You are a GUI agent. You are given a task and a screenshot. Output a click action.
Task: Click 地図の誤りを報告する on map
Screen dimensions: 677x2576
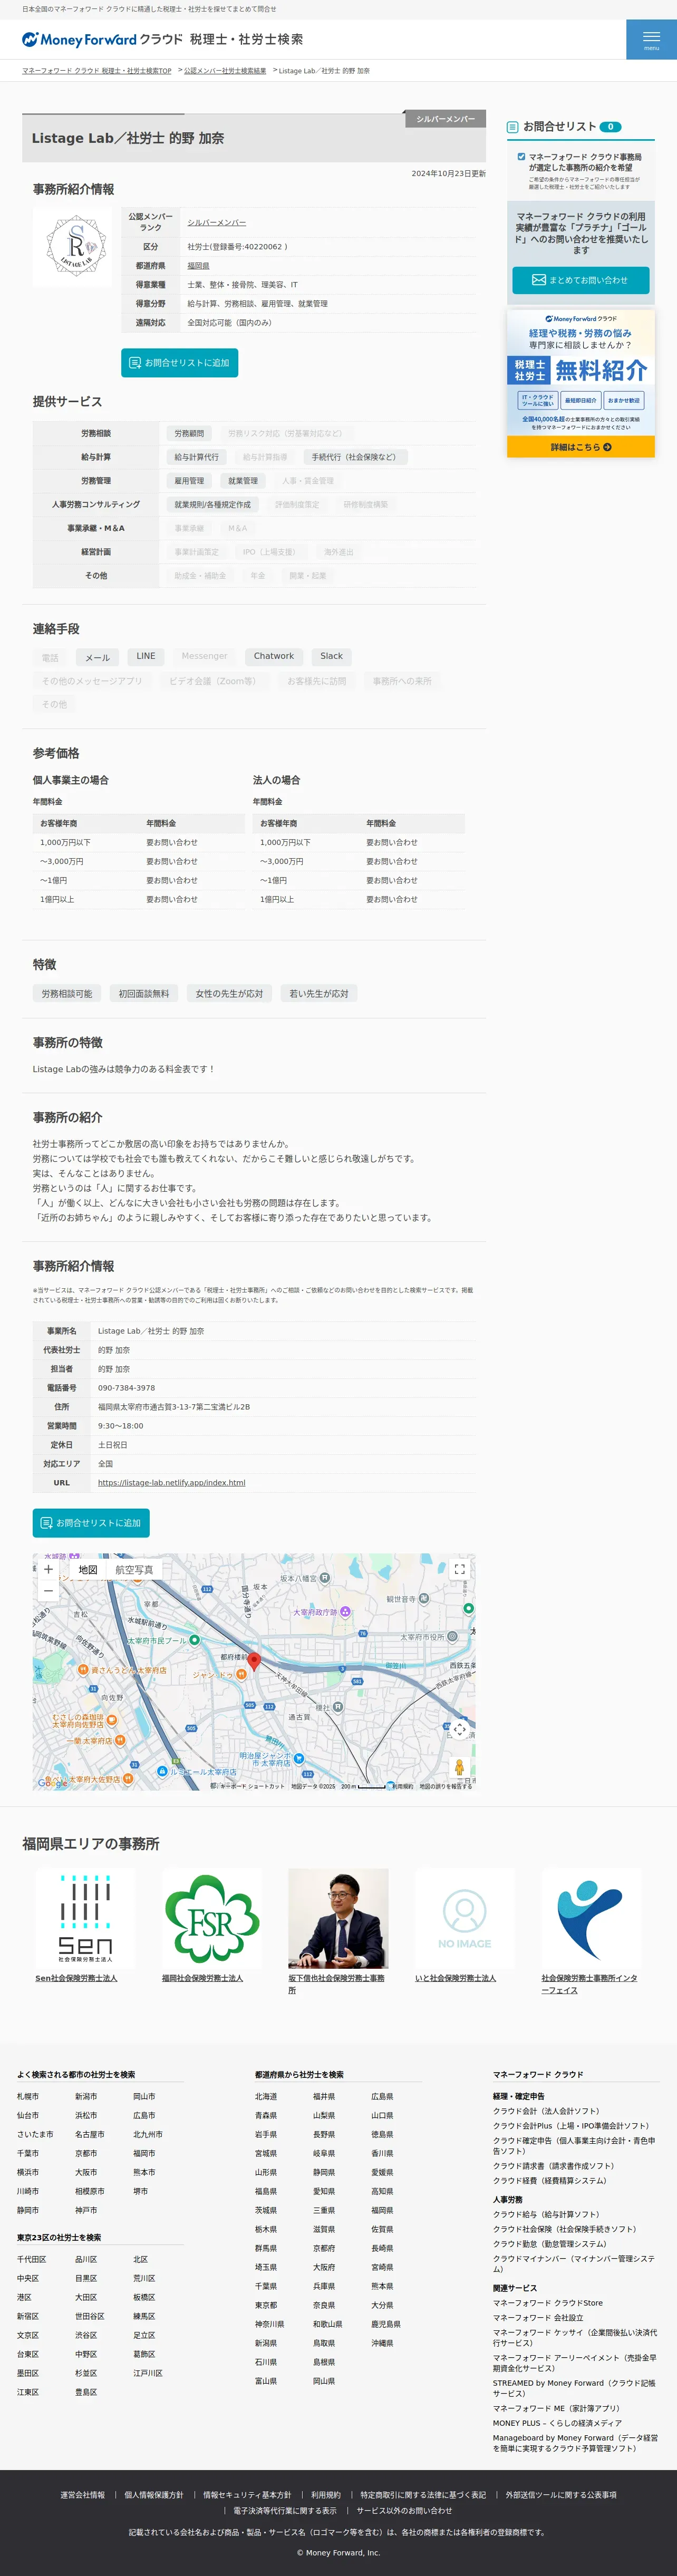(446, 1786)
